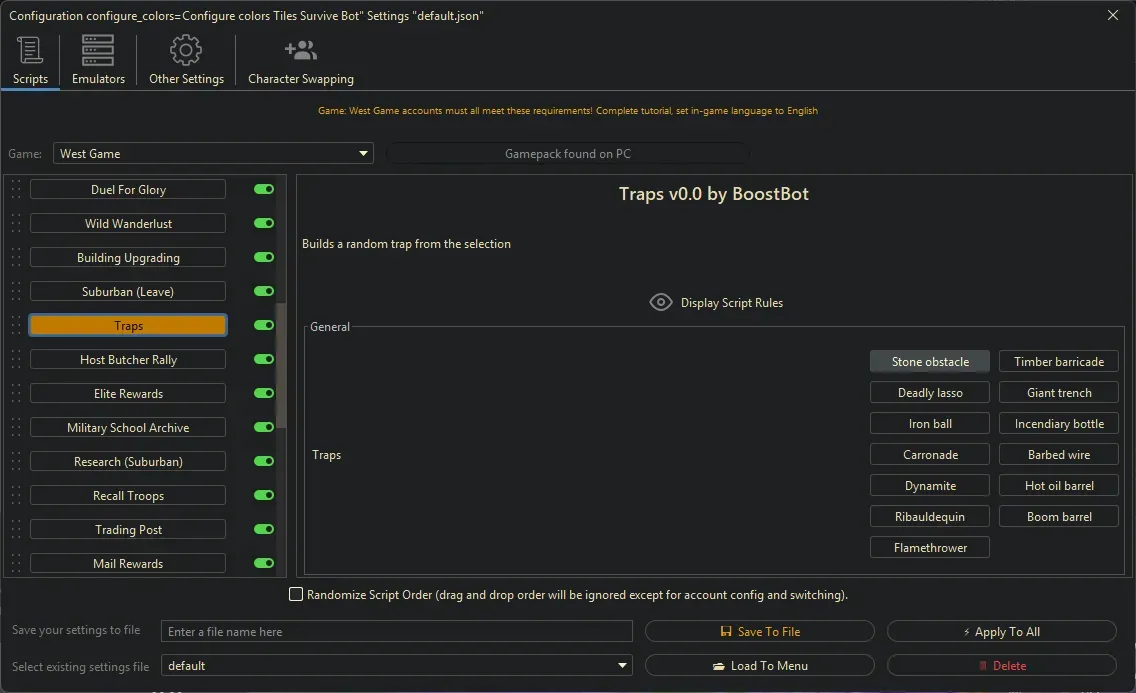Click the Save To File button
This screenshot has width=1136, height=693.
[760, 632]
